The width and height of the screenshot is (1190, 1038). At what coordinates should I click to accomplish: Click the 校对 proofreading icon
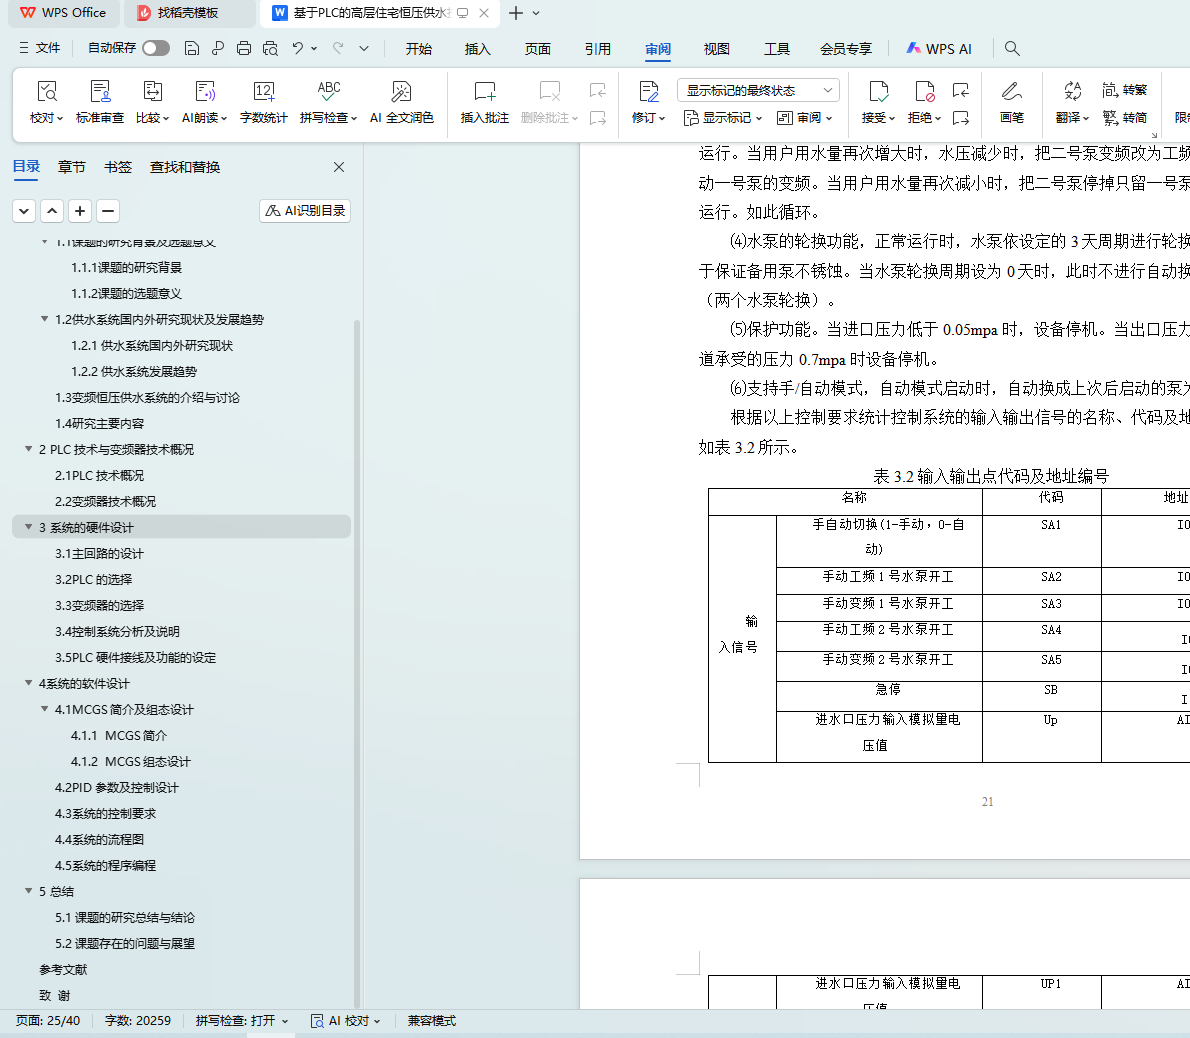[x=46, y=92]
